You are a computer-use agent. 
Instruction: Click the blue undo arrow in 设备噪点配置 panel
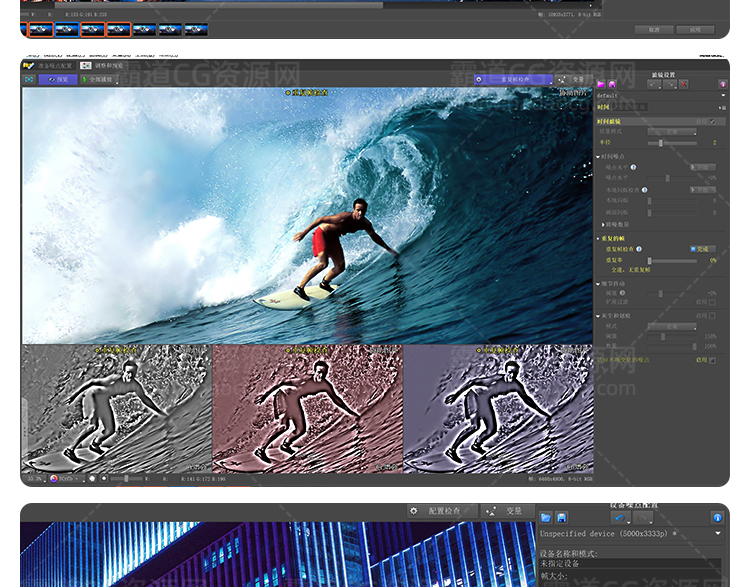(621, 518)
